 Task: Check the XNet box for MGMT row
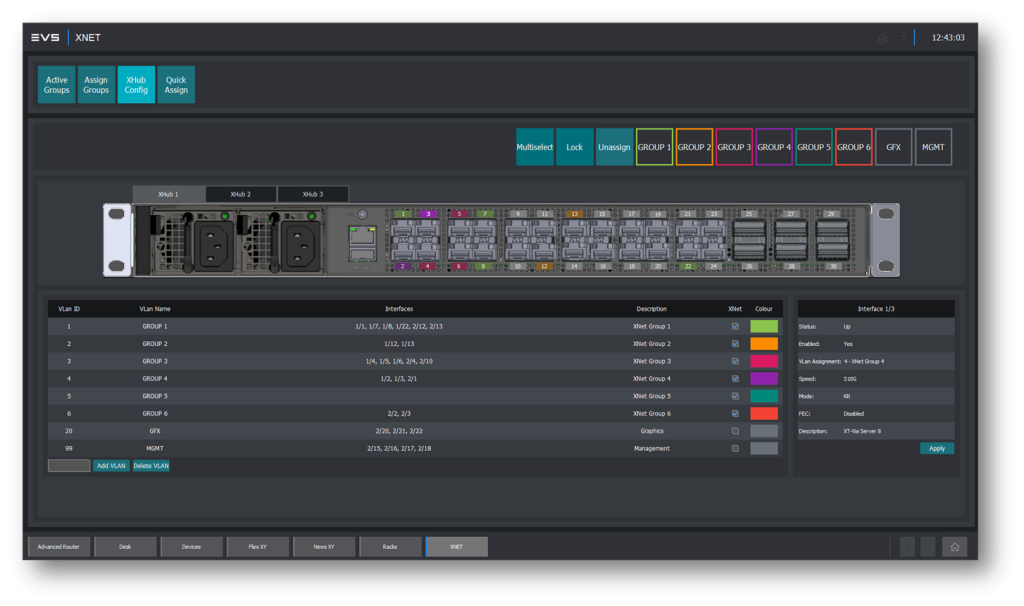[x=735, y=448]
